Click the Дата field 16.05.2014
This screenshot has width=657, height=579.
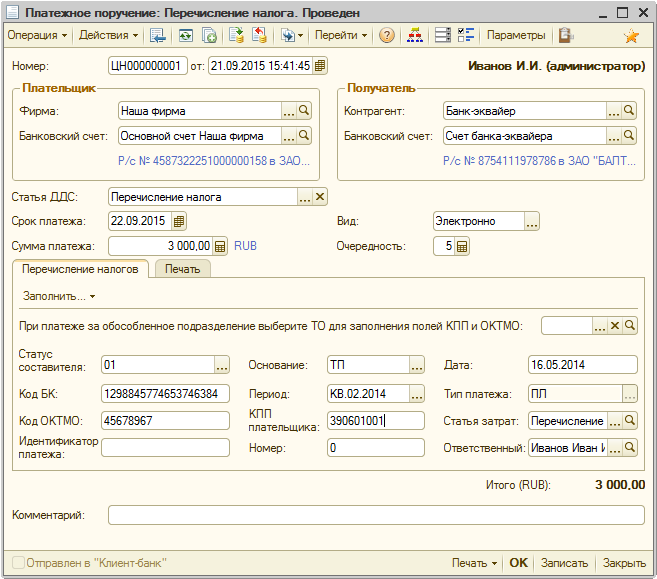(x=582, y=365)
